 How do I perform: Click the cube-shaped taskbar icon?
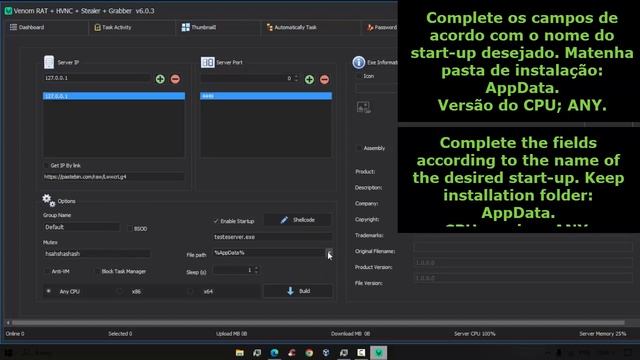(326, 353)
